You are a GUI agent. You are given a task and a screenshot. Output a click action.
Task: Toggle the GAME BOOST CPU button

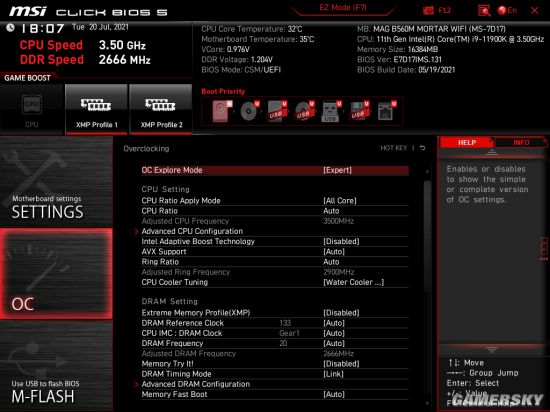click(x=32, y=109)
